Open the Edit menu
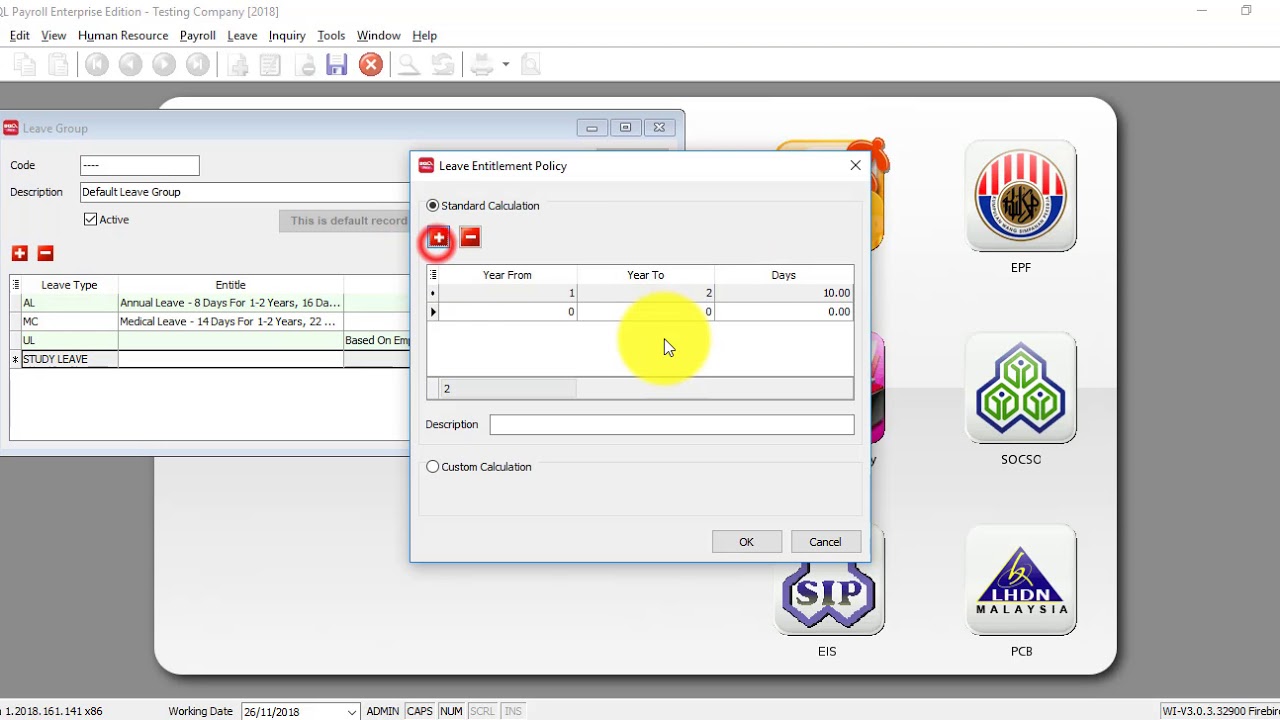The height and width of the screenshot is (720, 1280). 19,35
